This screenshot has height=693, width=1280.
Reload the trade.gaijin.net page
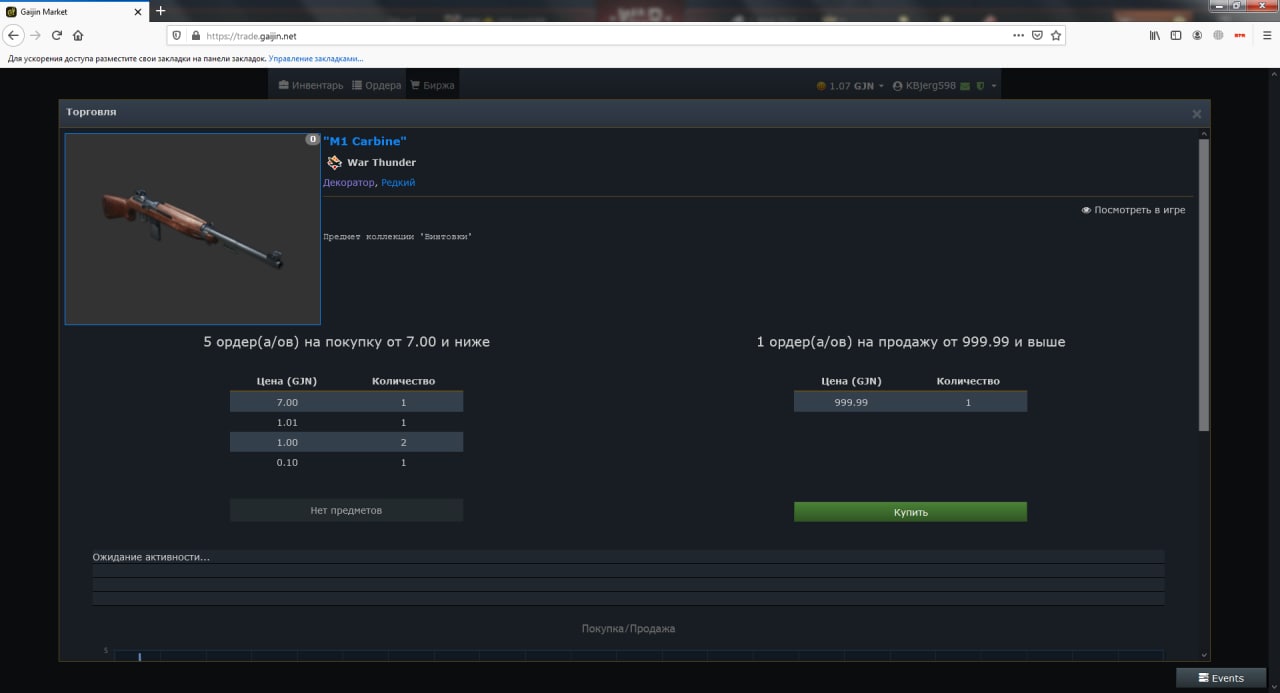click(x=57, y=35)
